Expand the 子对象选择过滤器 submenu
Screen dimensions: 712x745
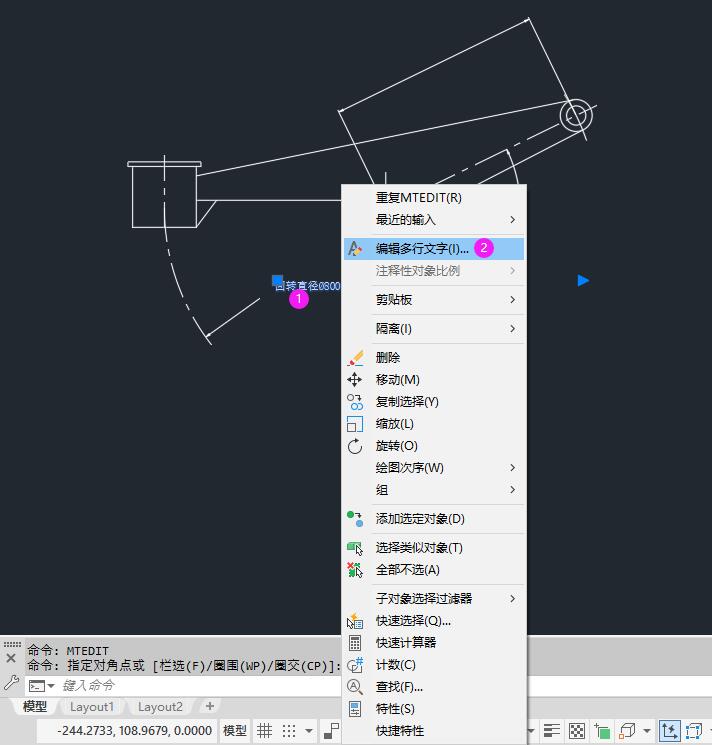pos(434,599)
